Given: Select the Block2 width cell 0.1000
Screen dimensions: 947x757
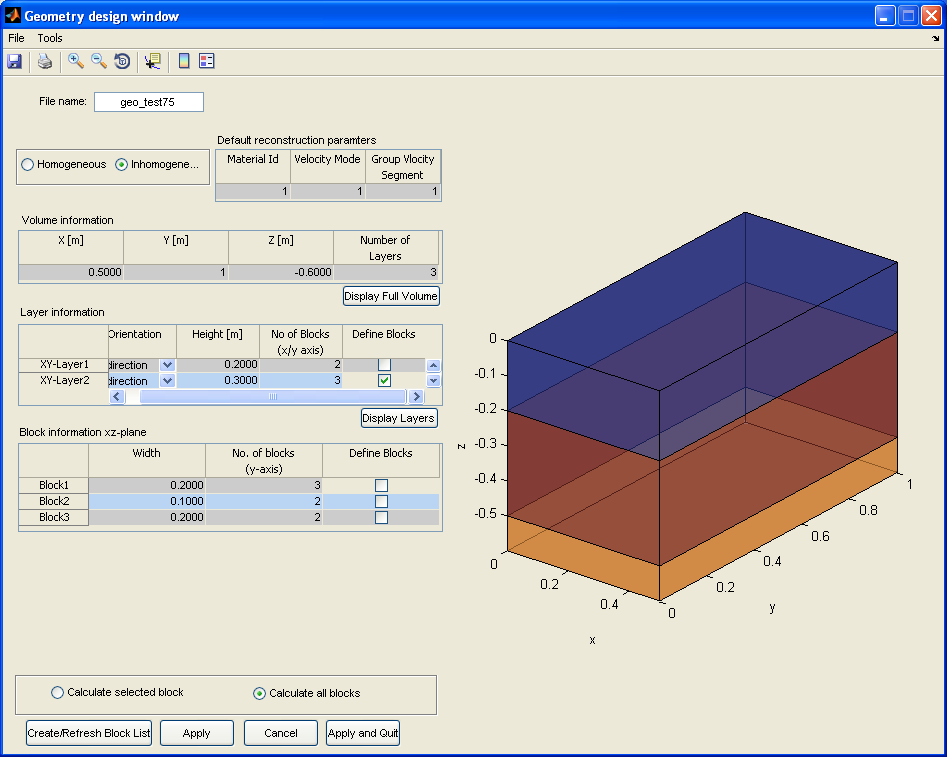Looking at the screenshot, I should [x=147, y=501].
